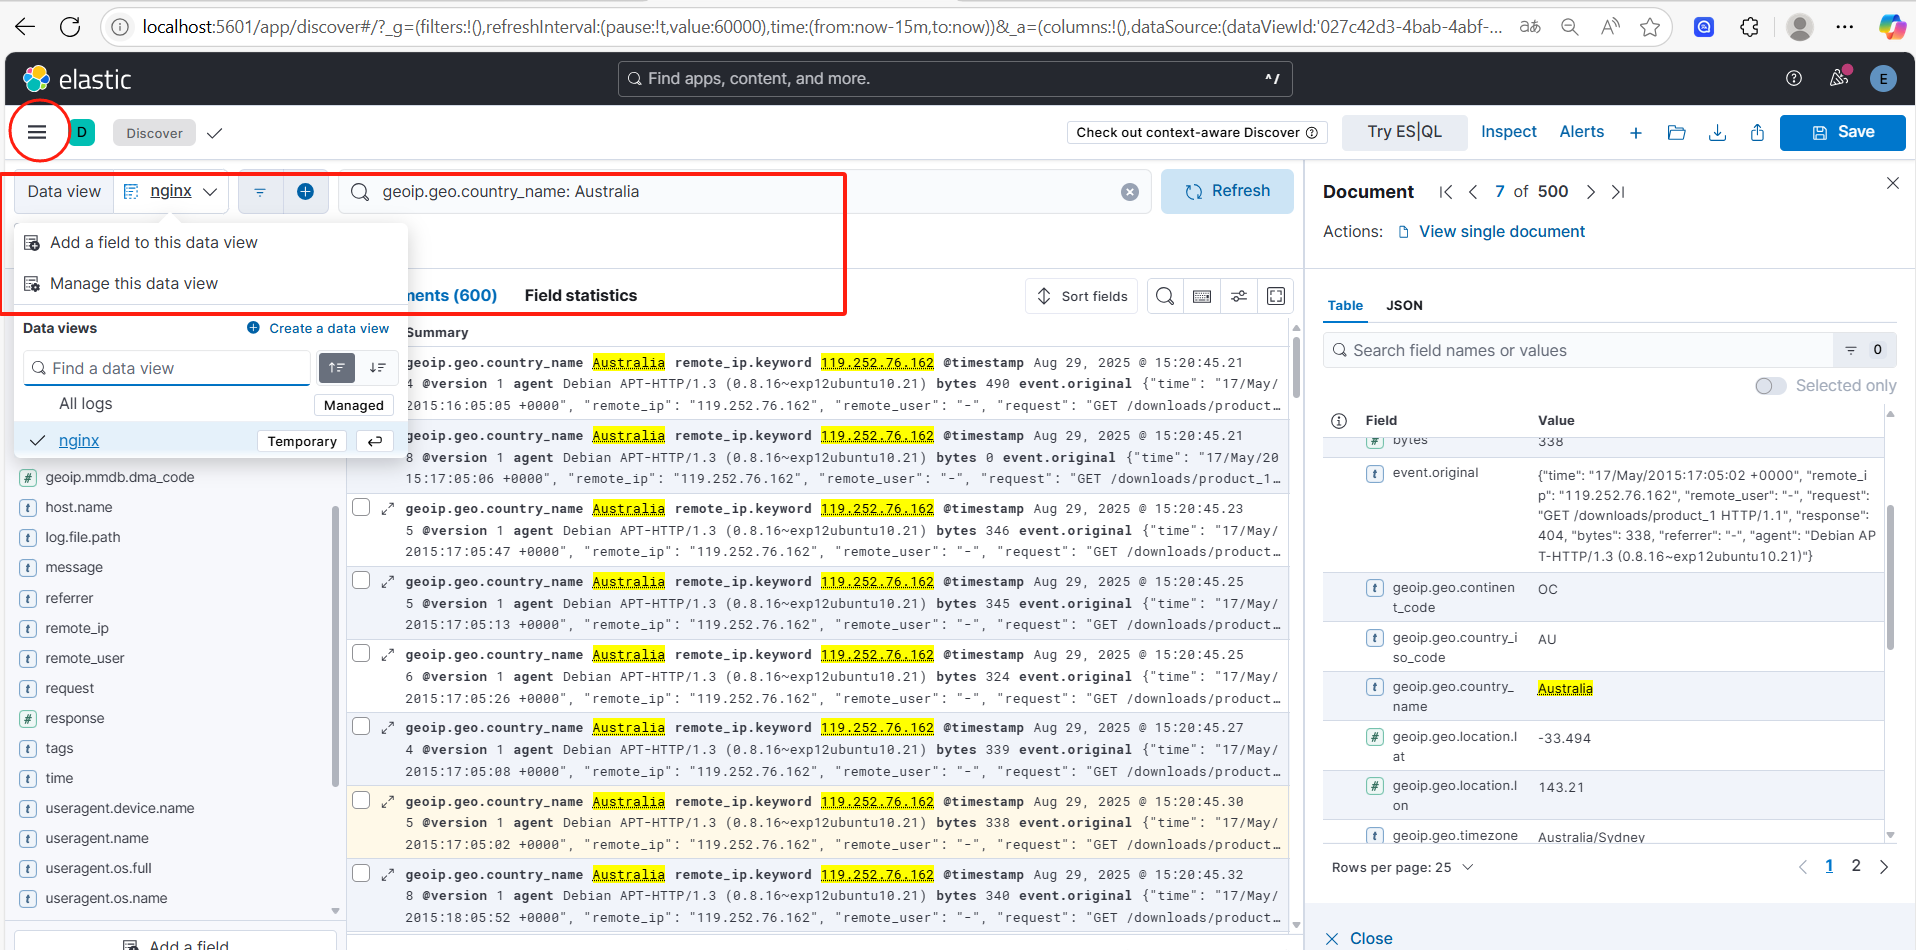Open the user avatar E menu
This screenshot has width=1916, height=950.
click(1883, 79)
